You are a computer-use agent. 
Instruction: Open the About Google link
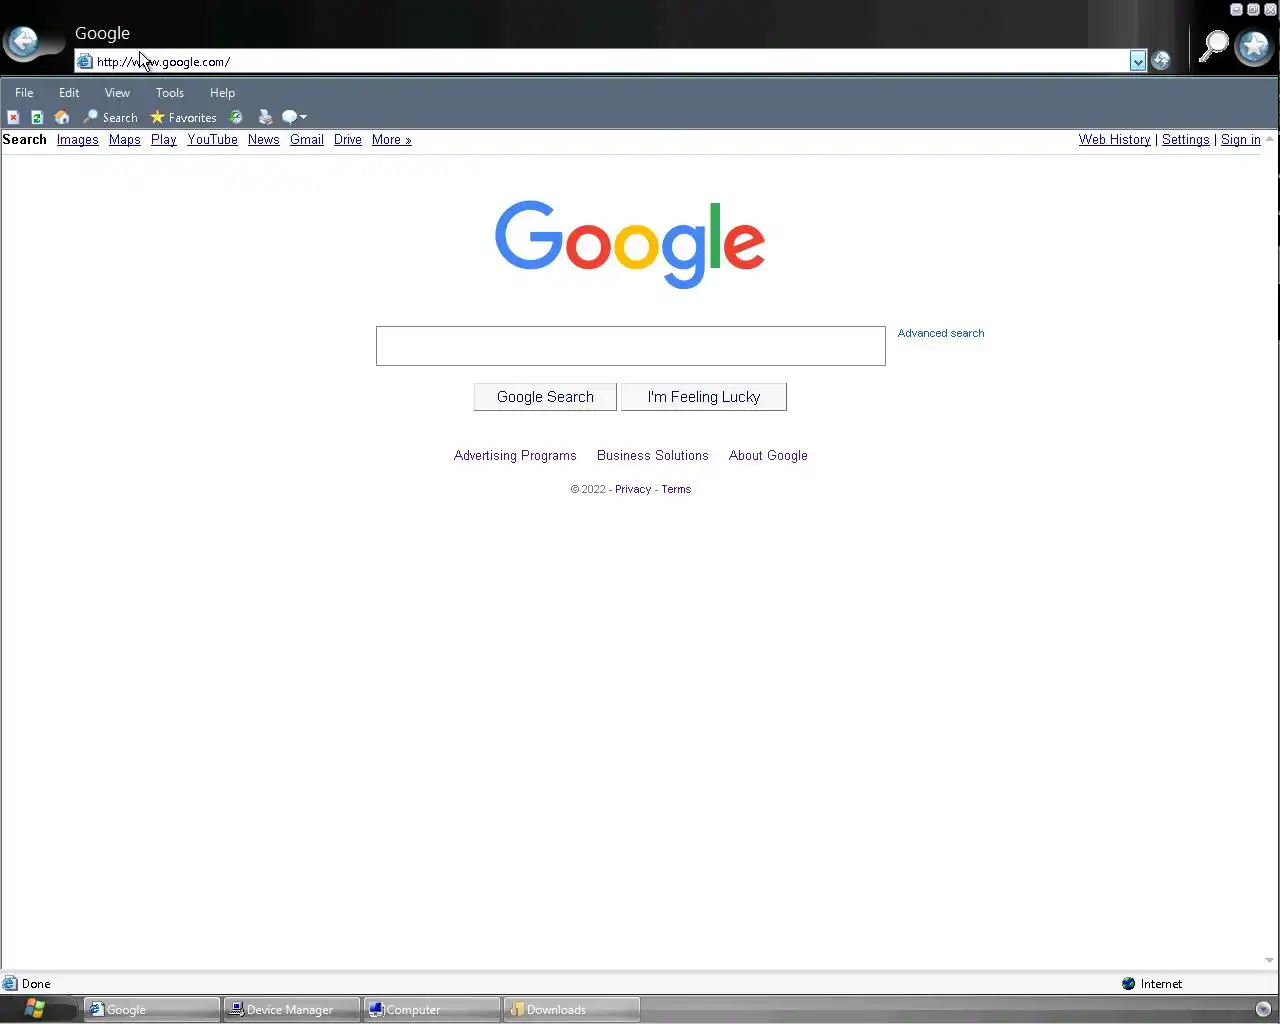(x=768, y=456)
